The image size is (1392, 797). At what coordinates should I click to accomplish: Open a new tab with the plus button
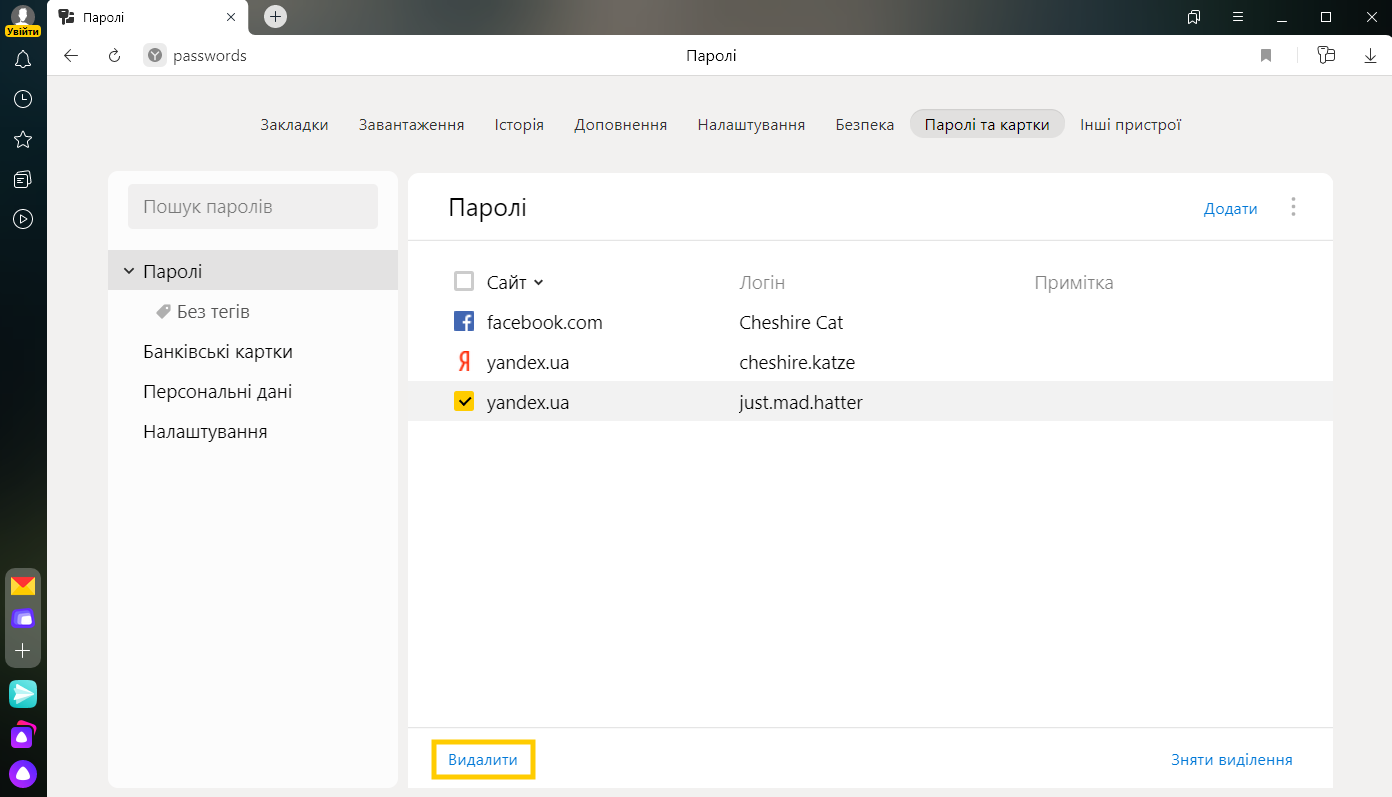pyautogui.click(x=276, y=17)
